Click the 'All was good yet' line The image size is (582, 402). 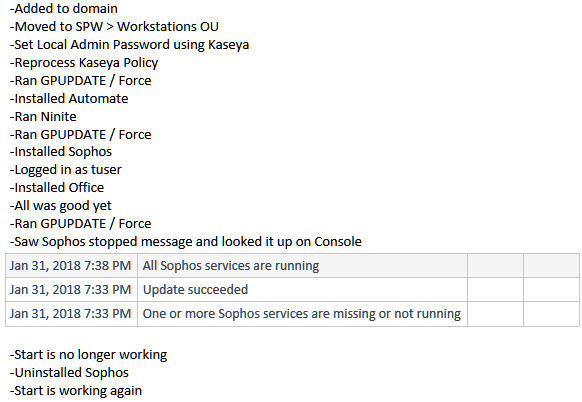[x=61, y=206]
